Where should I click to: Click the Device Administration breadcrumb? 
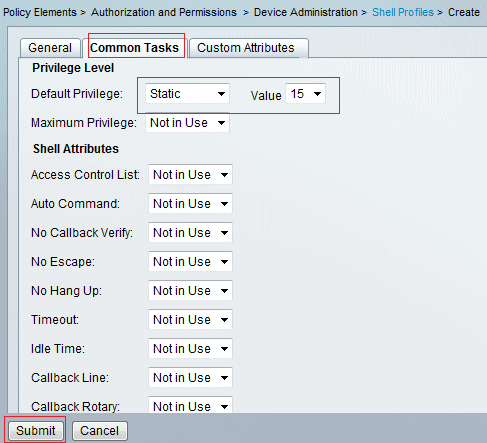pyautogui.click(x=306, y=12)
